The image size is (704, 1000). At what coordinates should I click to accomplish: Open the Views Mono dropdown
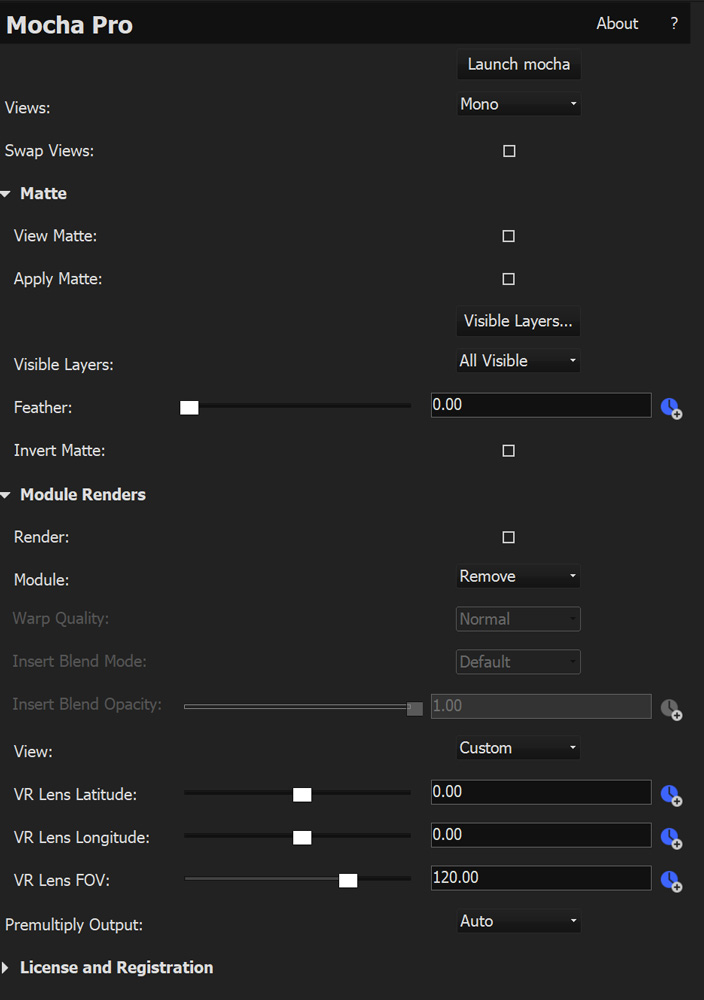(518, 104)
